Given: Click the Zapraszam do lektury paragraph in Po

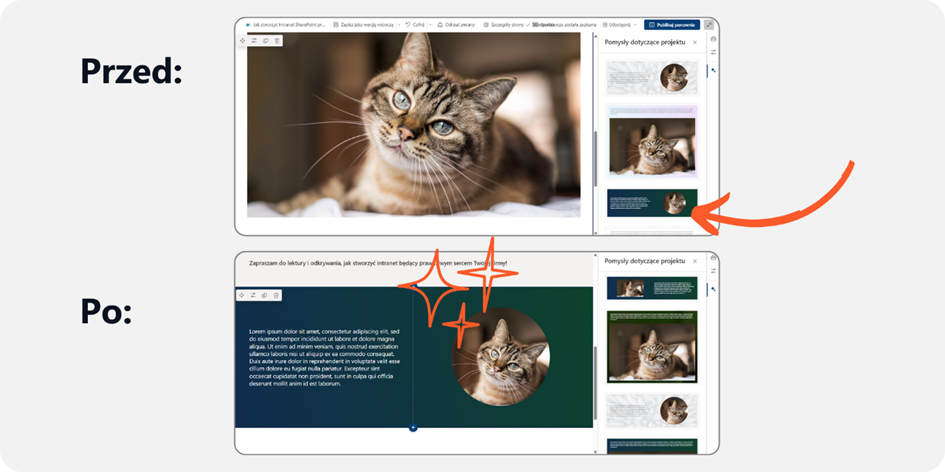Looking at the screenshot, I should click(x=378, y=263).
